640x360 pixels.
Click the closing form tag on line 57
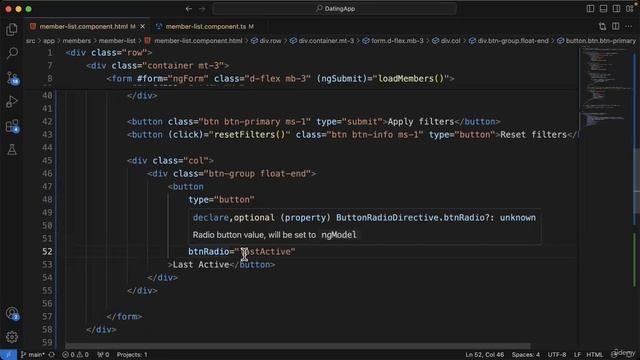pyautogui.click(x=124, y=316)
